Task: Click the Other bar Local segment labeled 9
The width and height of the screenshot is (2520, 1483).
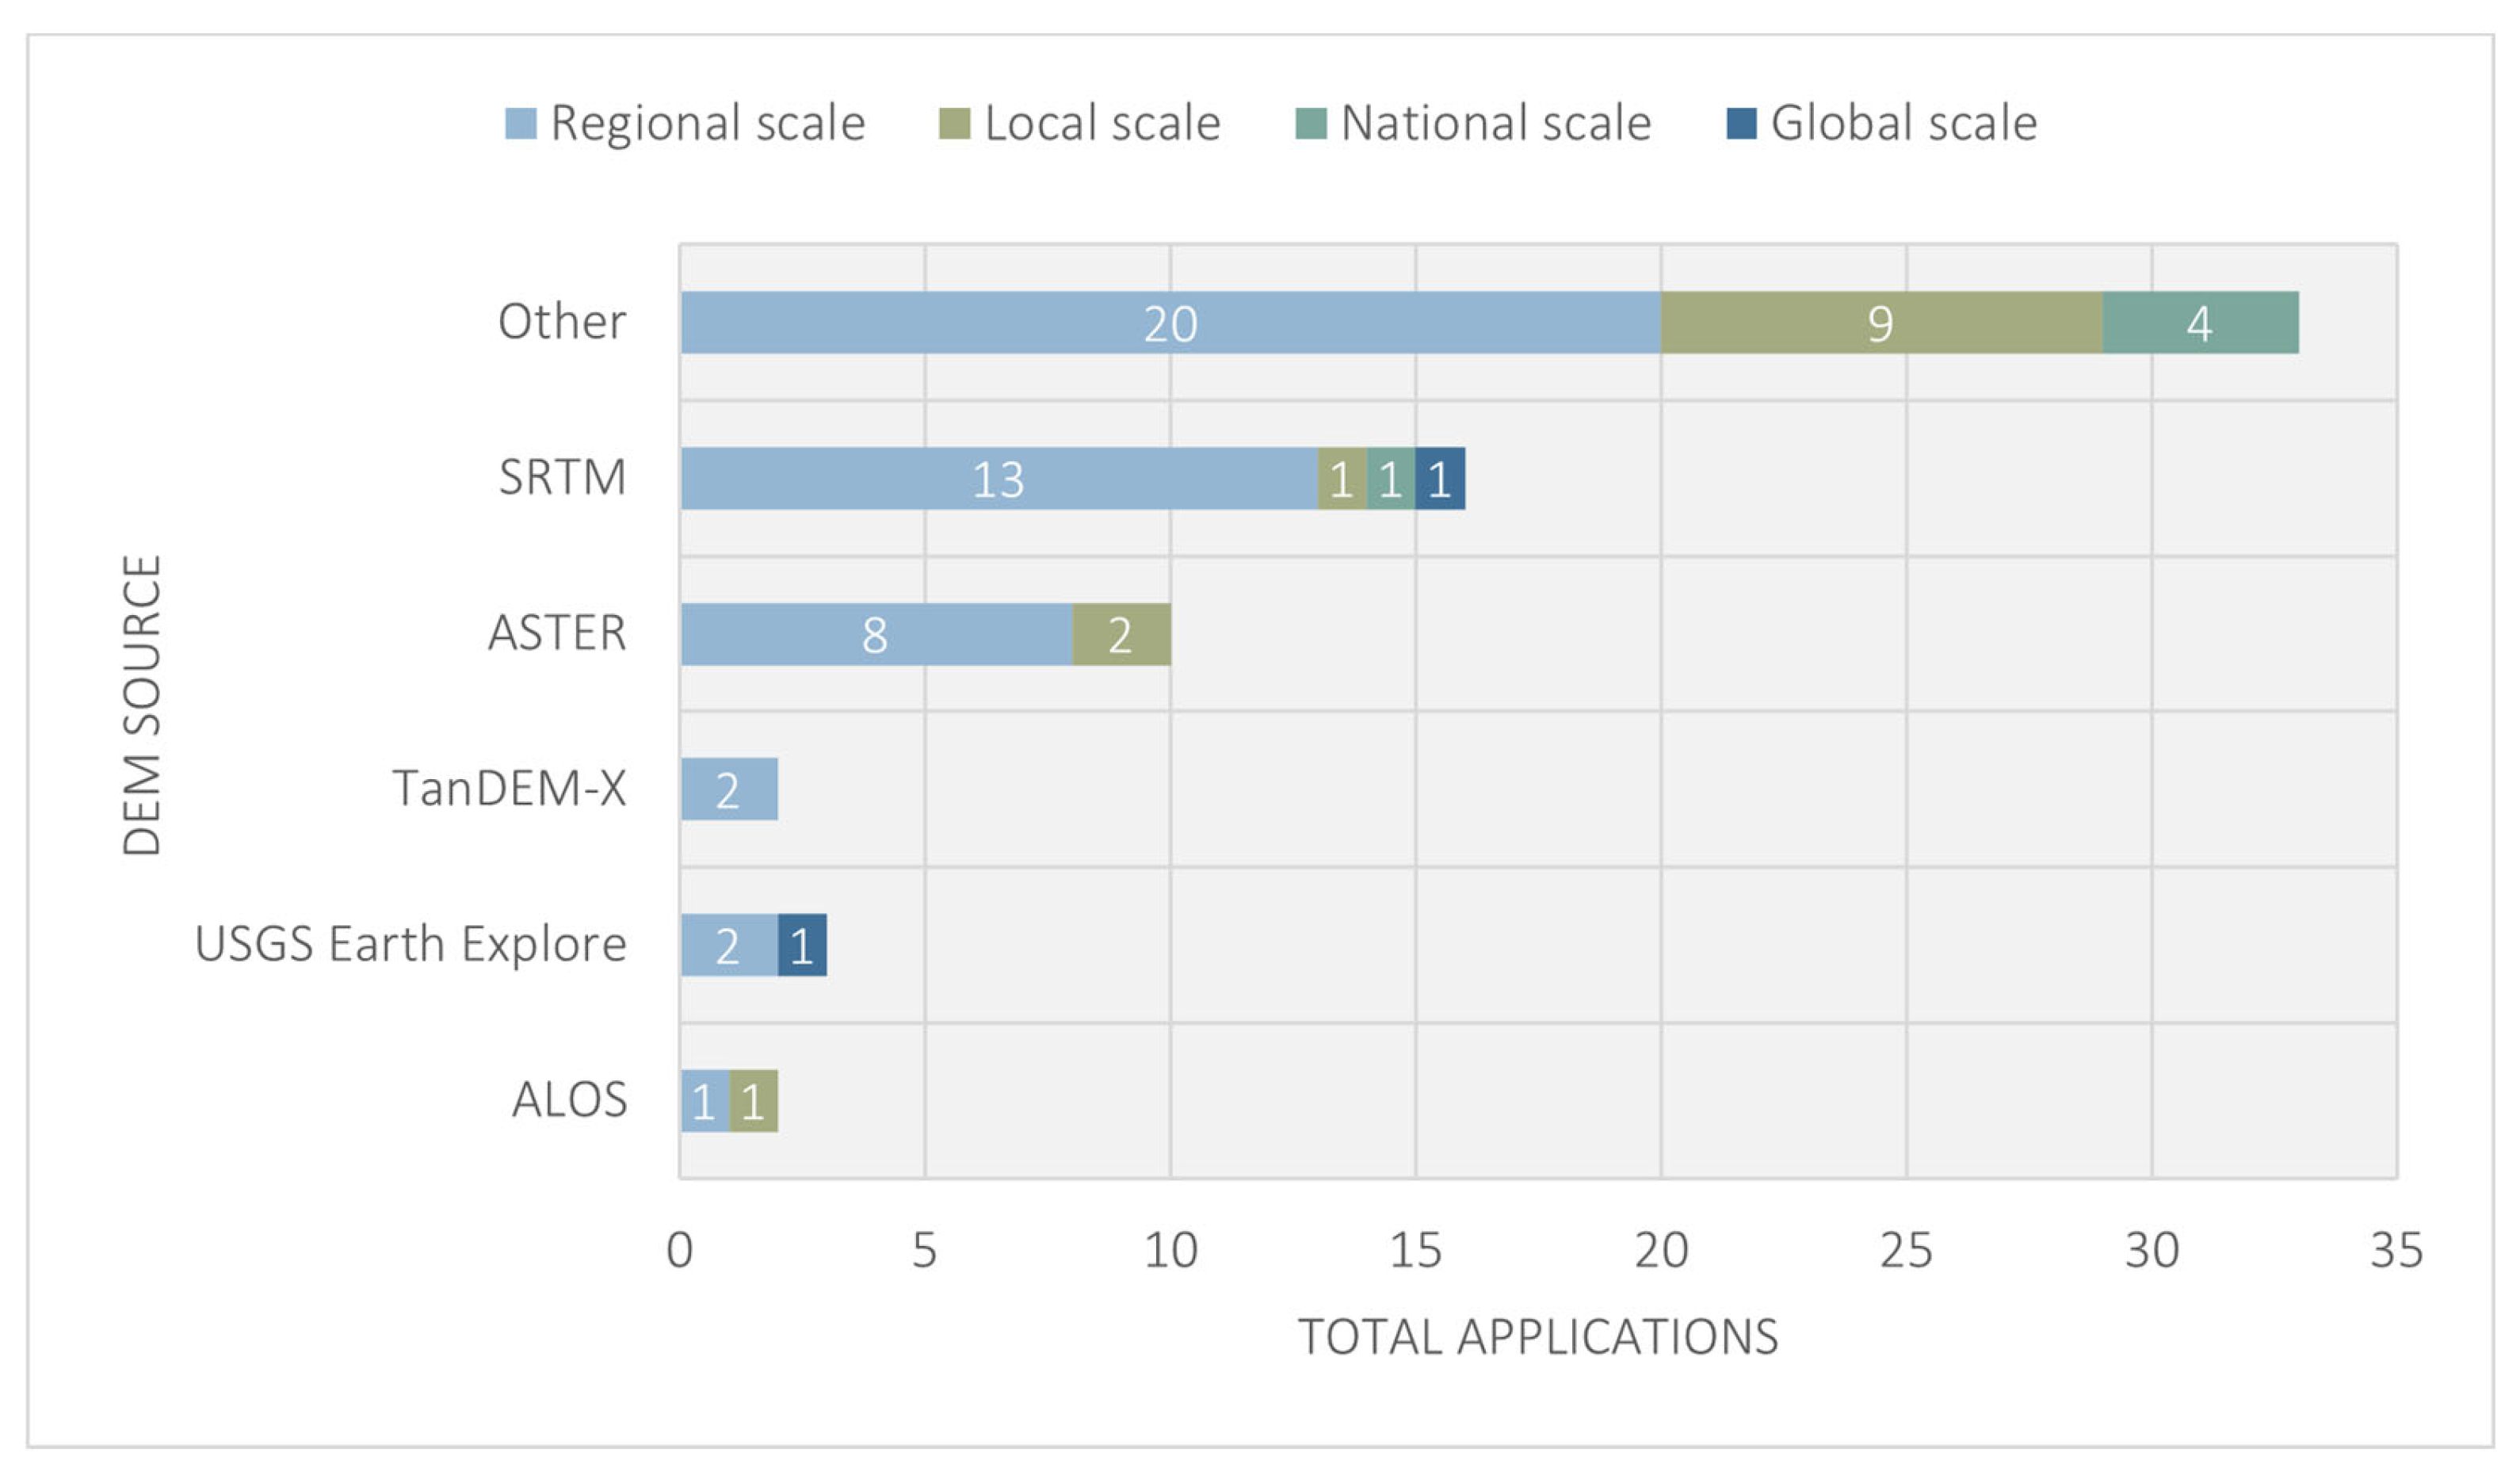Action: (1880, 323)
